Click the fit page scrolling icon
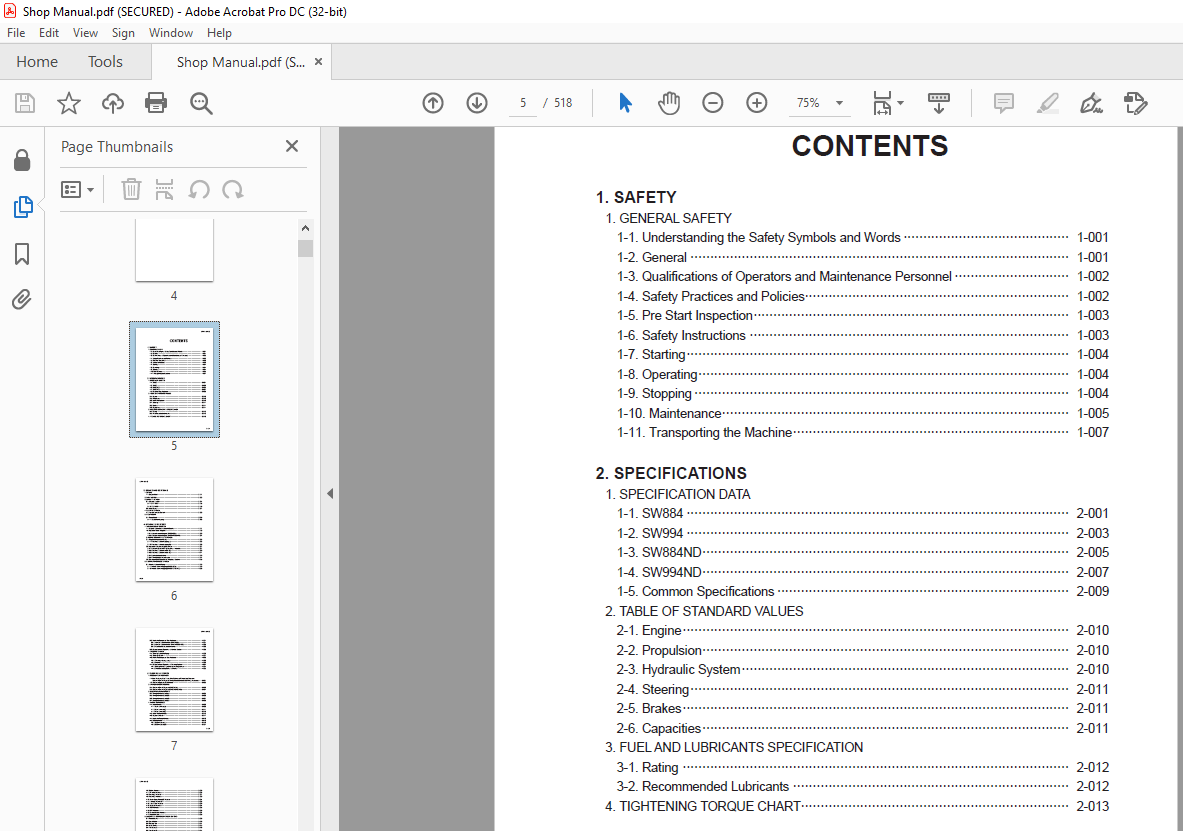Viewport: 1183px width, 831px height. (882, 103)
